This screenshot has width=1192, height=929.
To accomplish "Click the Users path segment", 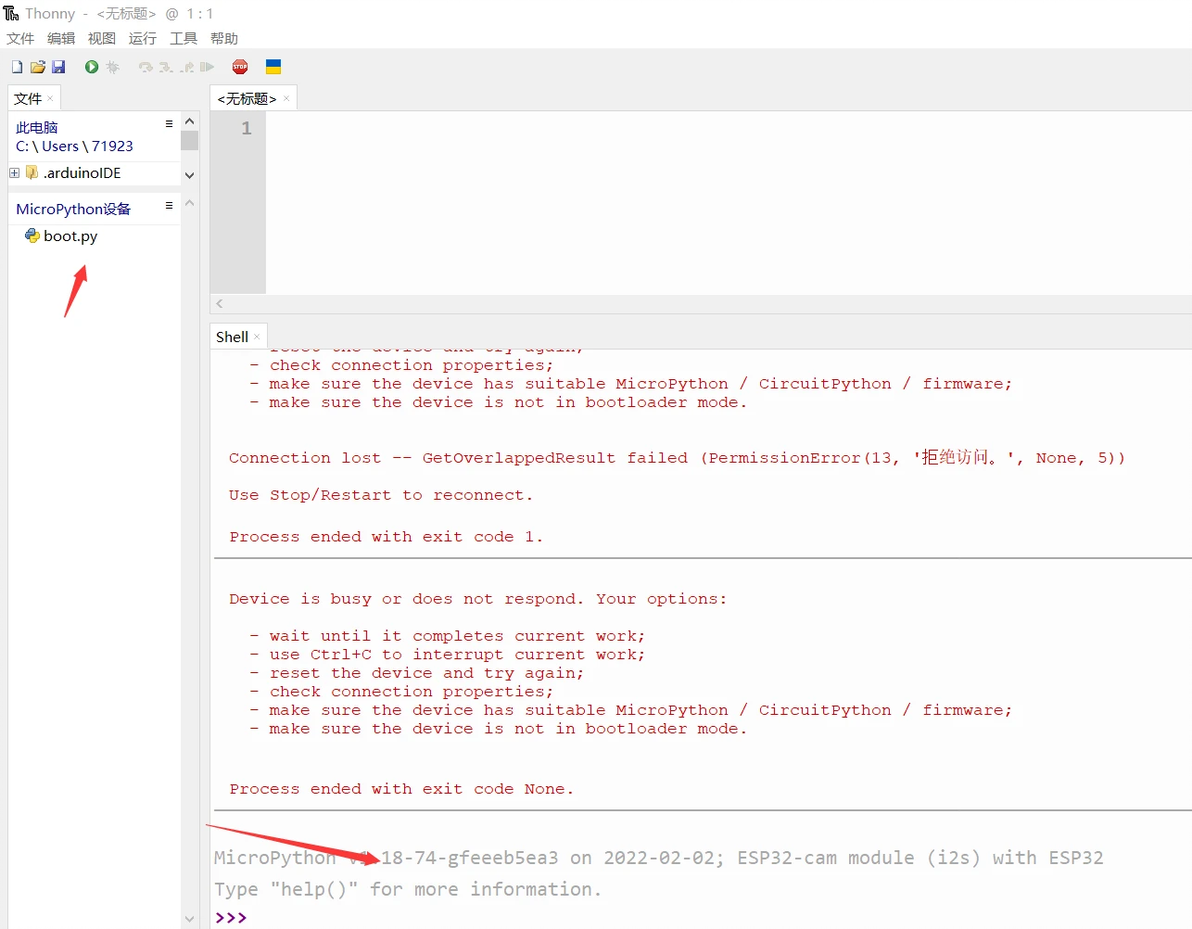I will coord(60,146).
